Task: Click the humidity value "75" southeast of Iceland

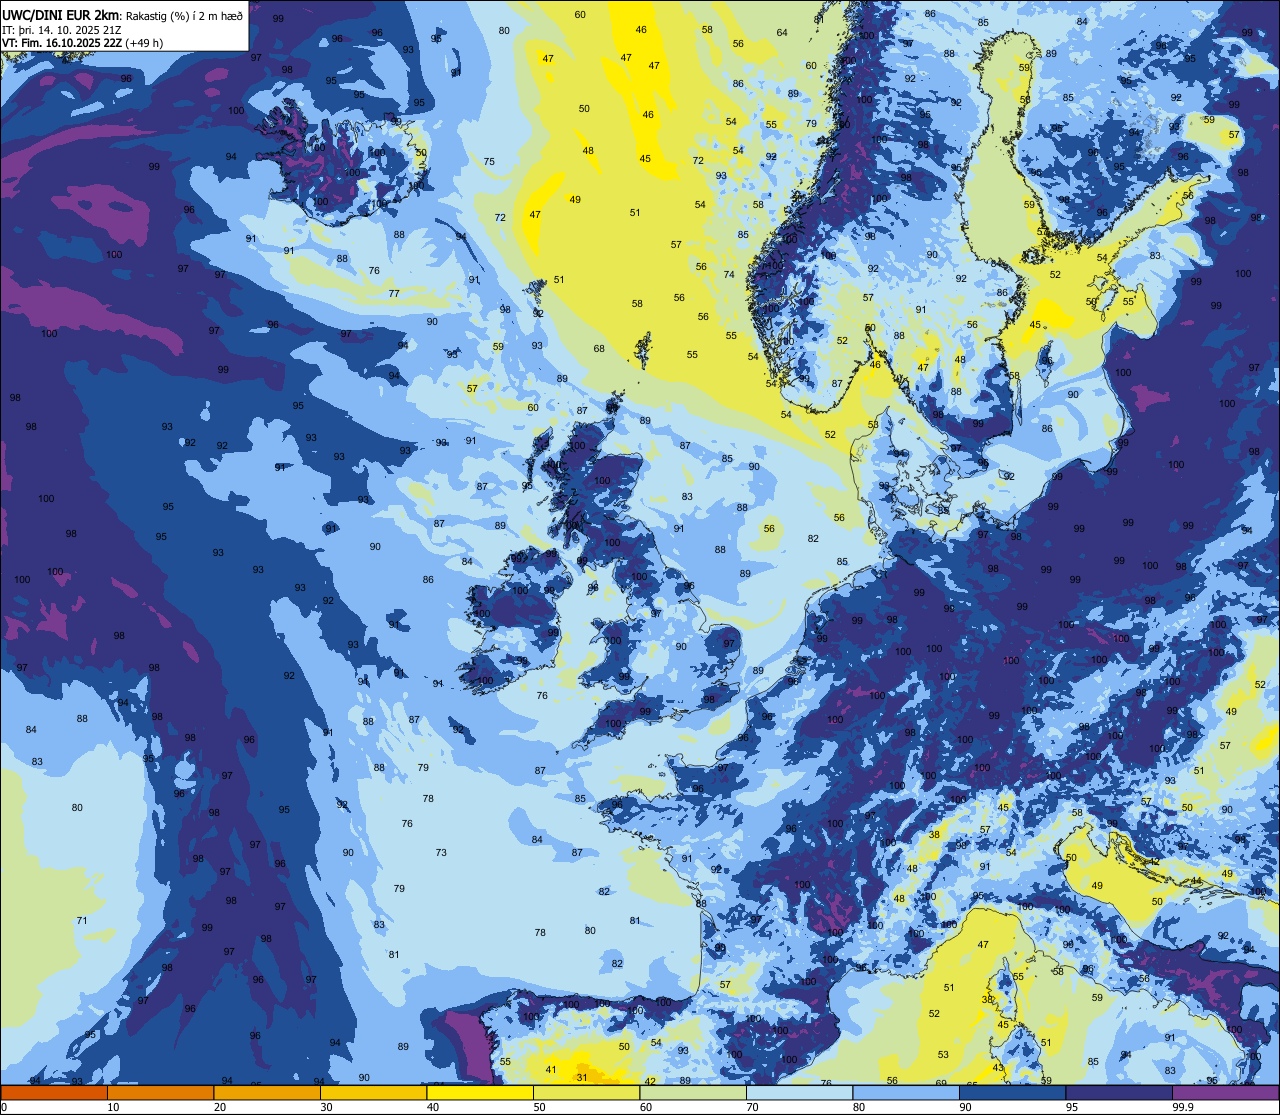Action: (x=489, y=161)
